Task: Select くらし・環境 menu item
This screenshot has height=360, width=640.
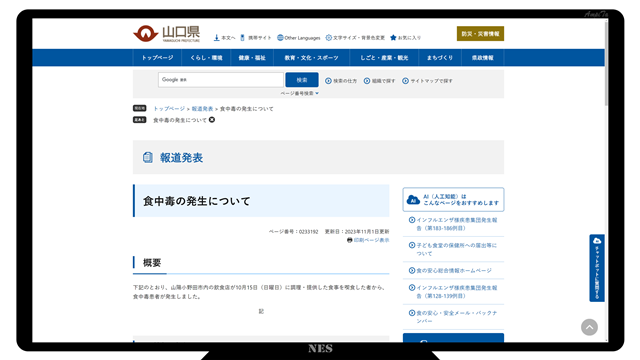Action: coord(206,58)
